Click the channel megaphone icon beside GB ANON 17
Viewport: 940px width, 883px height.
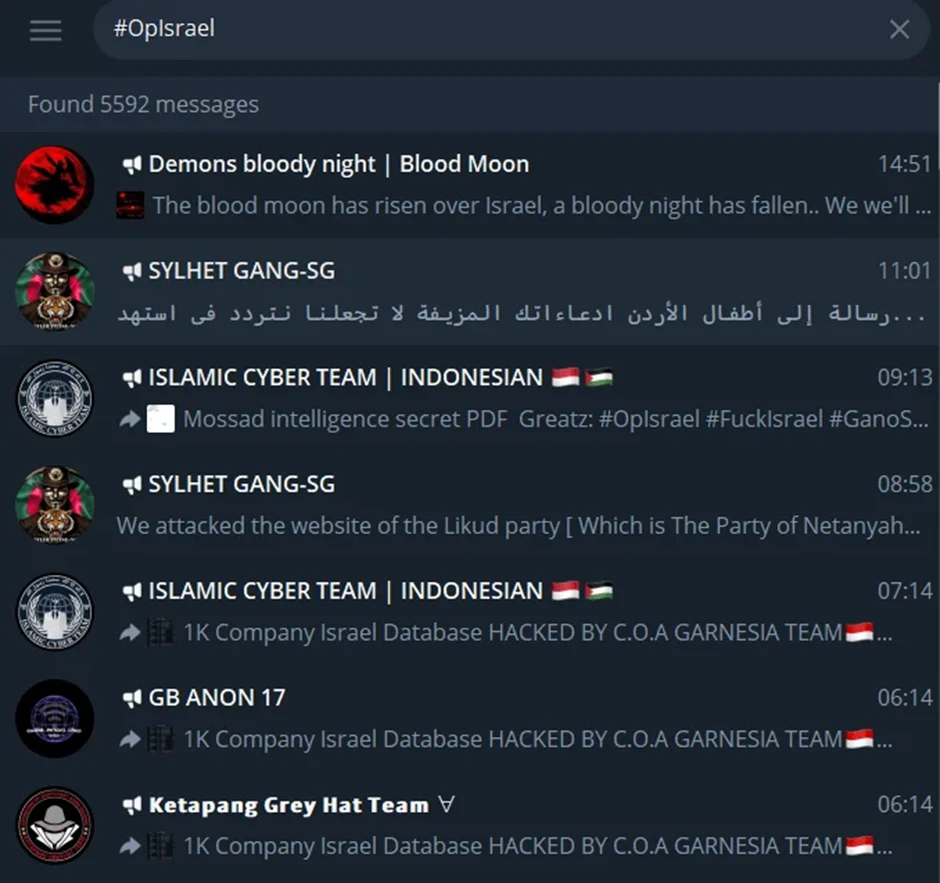click(131, 698)
